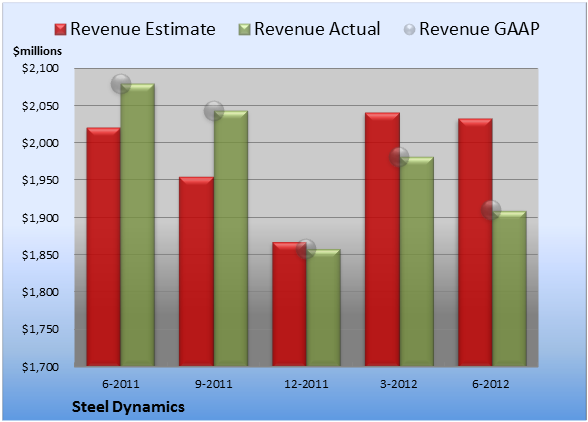Click the "3-2012" quarter label
This screenshot has height=422, width=588.
pos(399,384)
